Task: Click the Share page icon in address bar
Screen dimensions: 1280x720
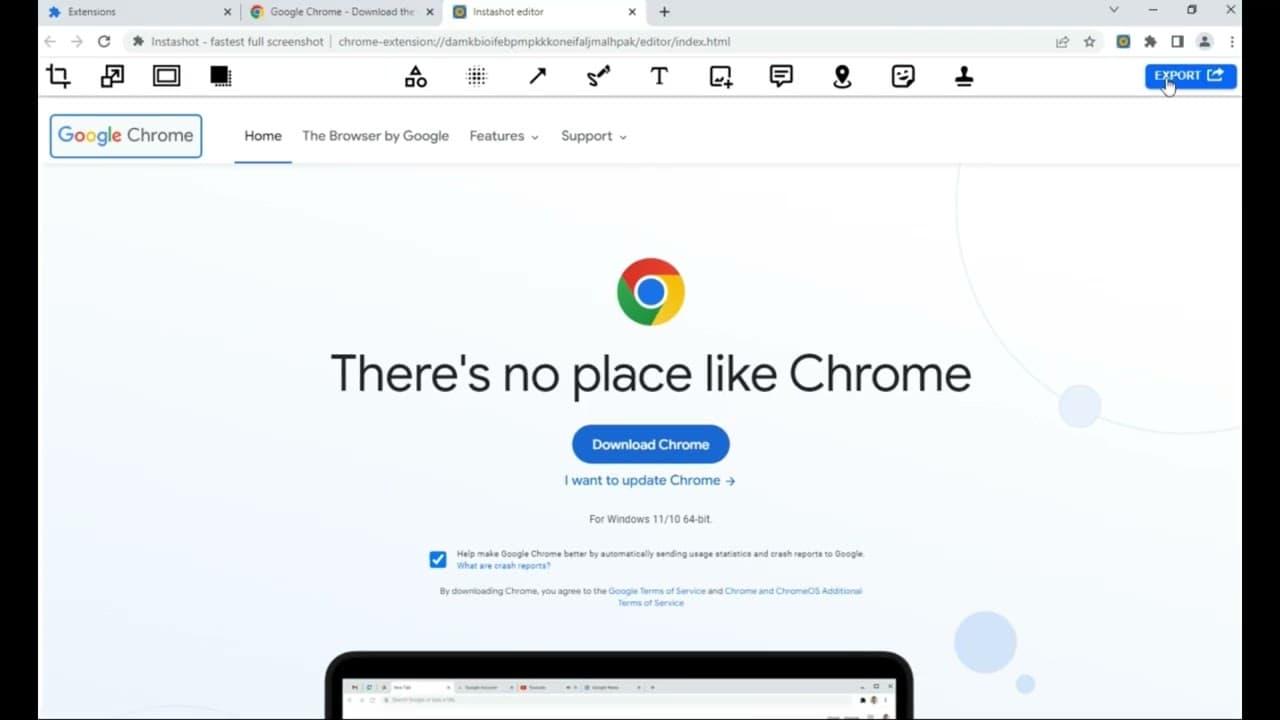Action: [x=1062, y=42]
